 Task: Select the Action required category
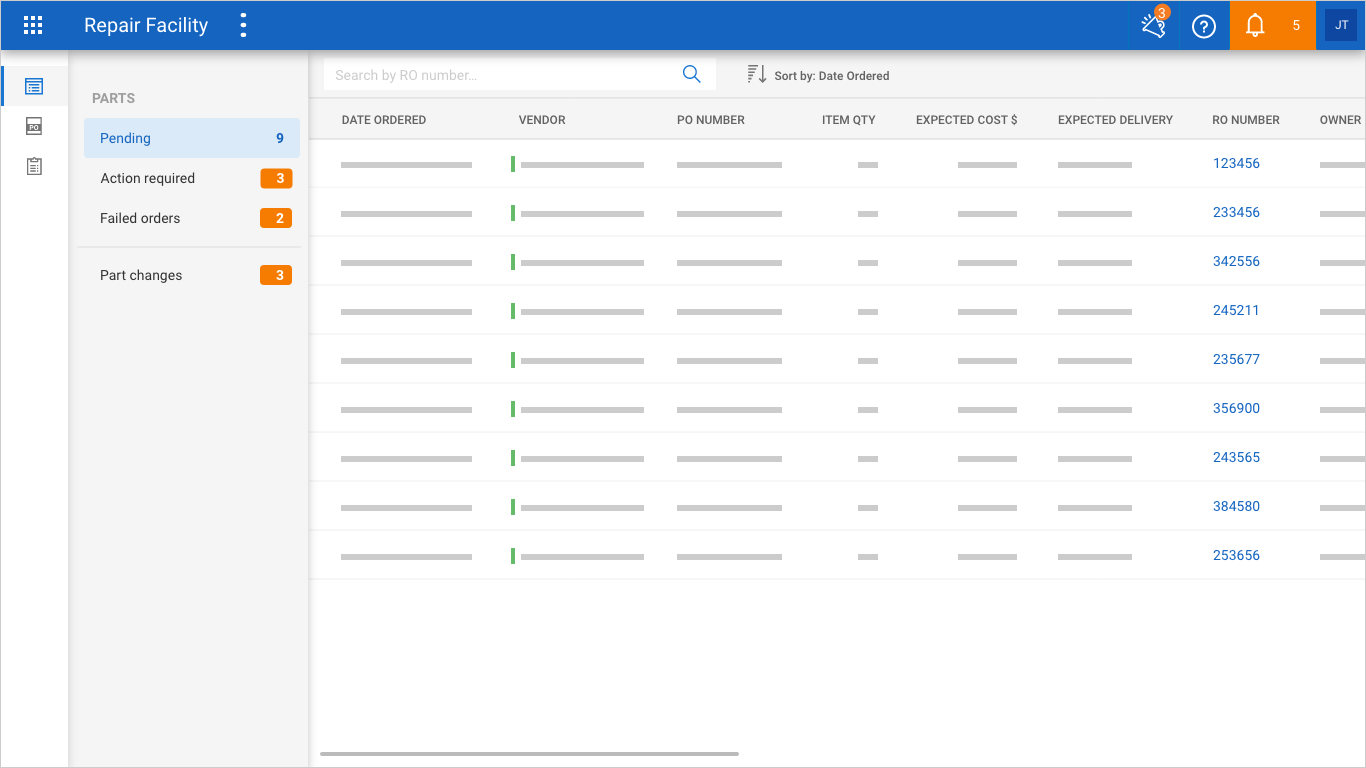(x=192, y=178)
